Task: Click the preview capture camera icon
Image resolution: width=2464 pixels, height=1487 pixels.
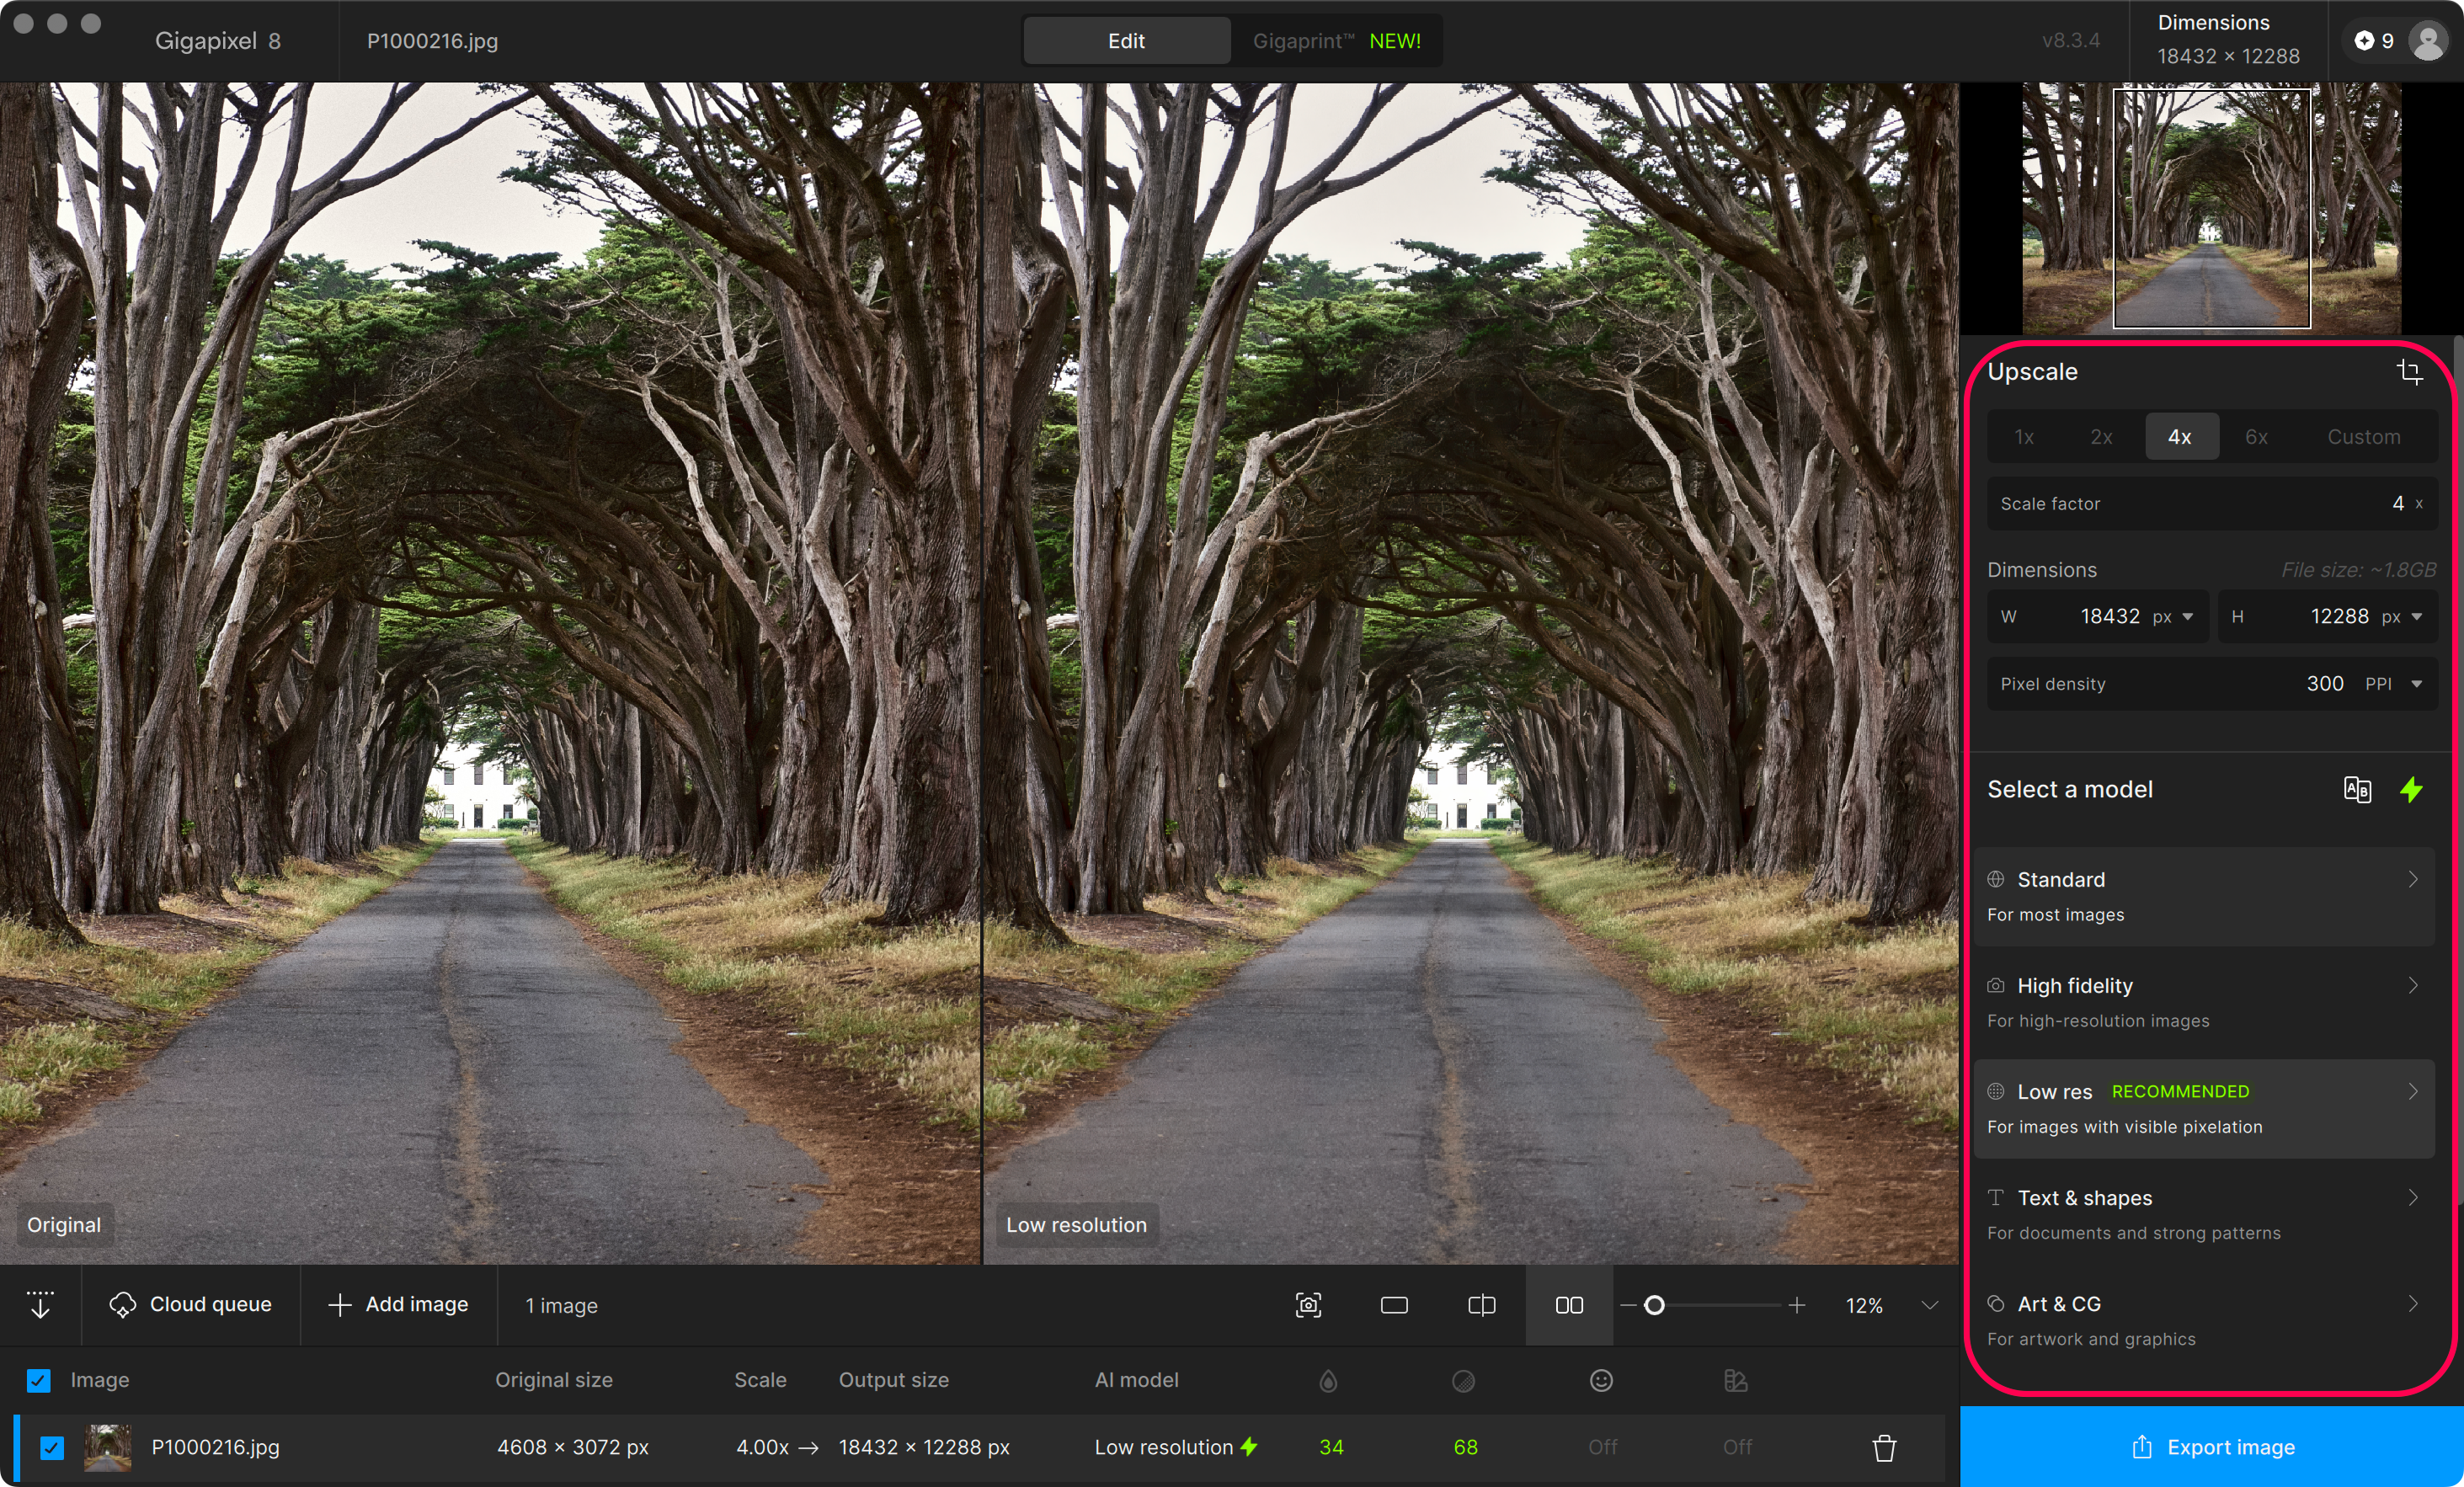Action: point(1308,1305)
